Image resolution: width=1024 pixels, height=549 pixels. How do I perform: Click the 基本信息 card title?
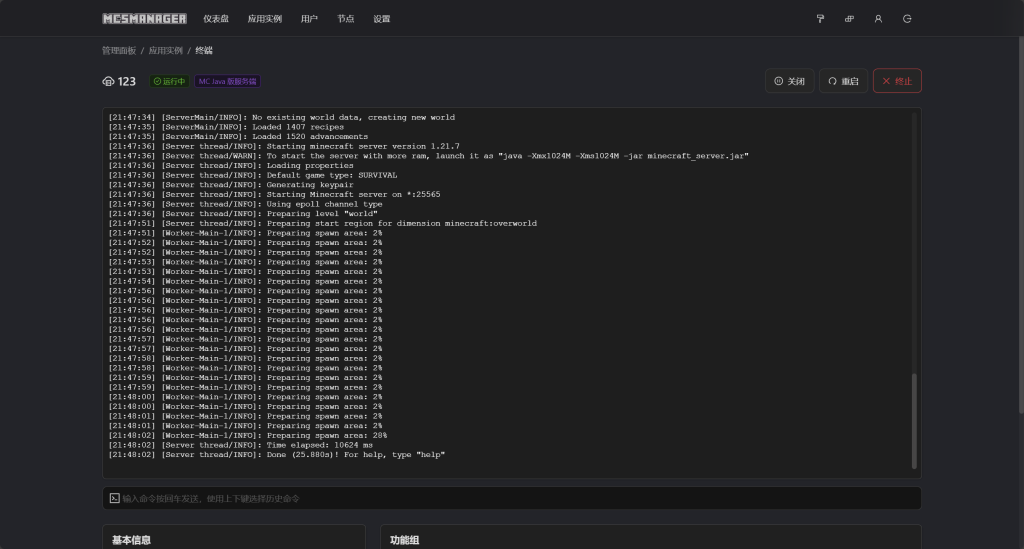coord(131,540)
